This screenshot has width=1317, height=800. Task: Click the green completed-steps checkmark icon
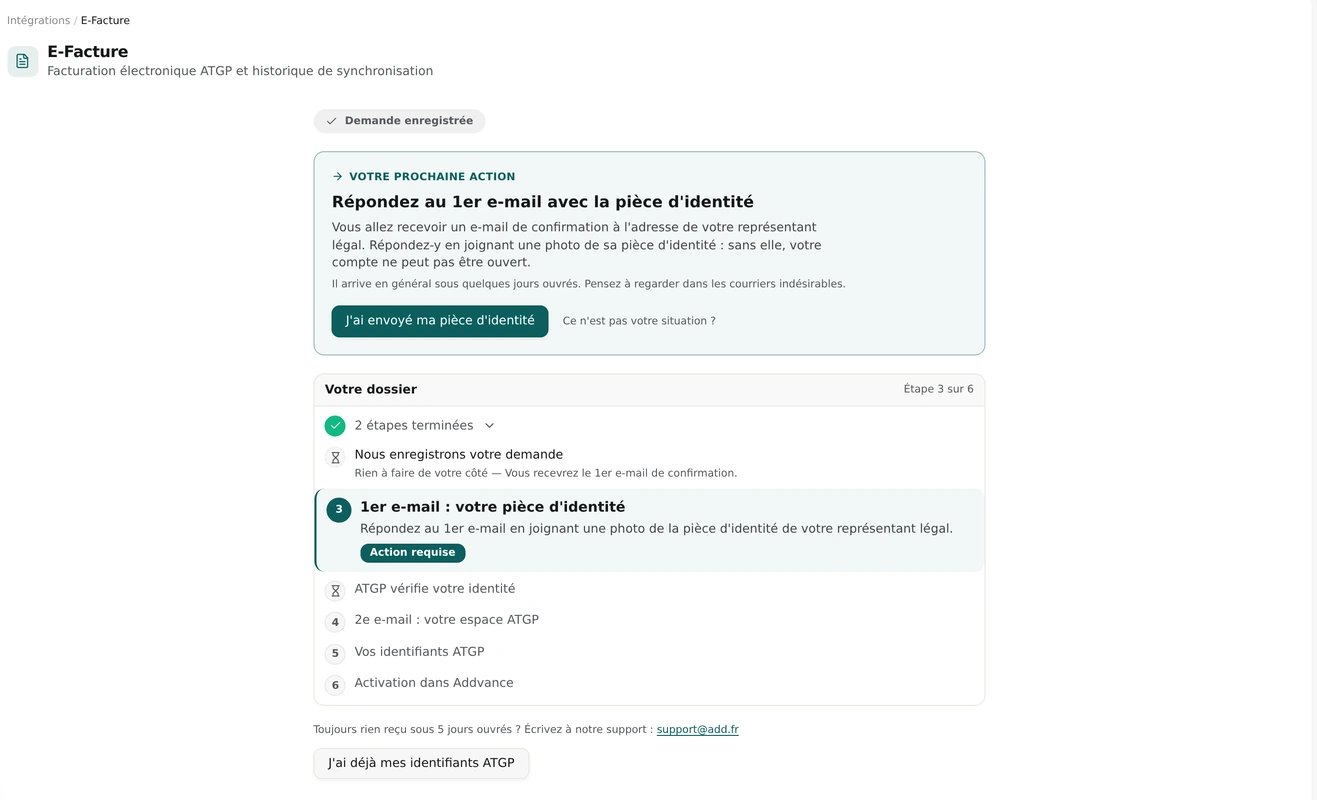(x=335, y=426)
